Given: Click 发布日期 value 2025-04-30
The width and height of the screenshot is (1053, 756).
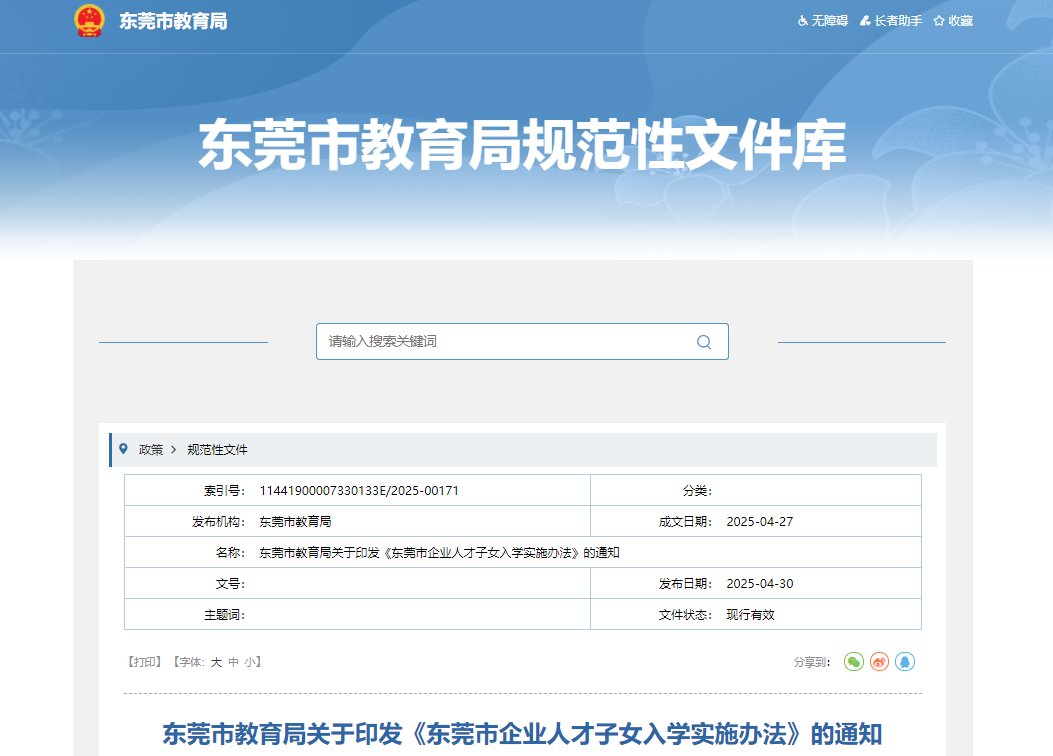Looking at the screenshot, I should (x=760, y=583).
